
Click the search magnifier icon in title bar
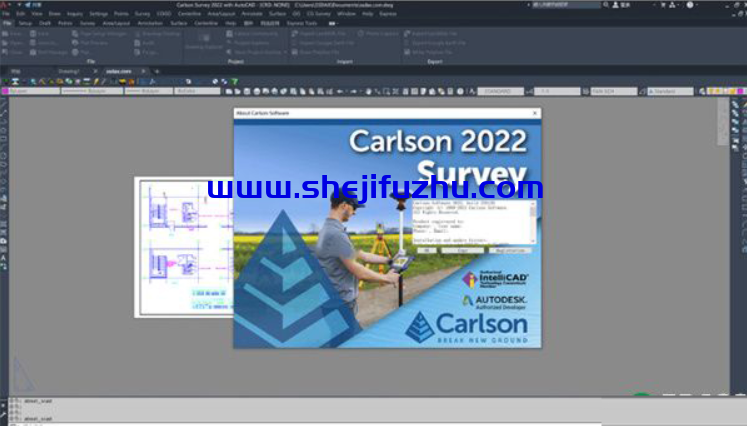click(606, 5)
